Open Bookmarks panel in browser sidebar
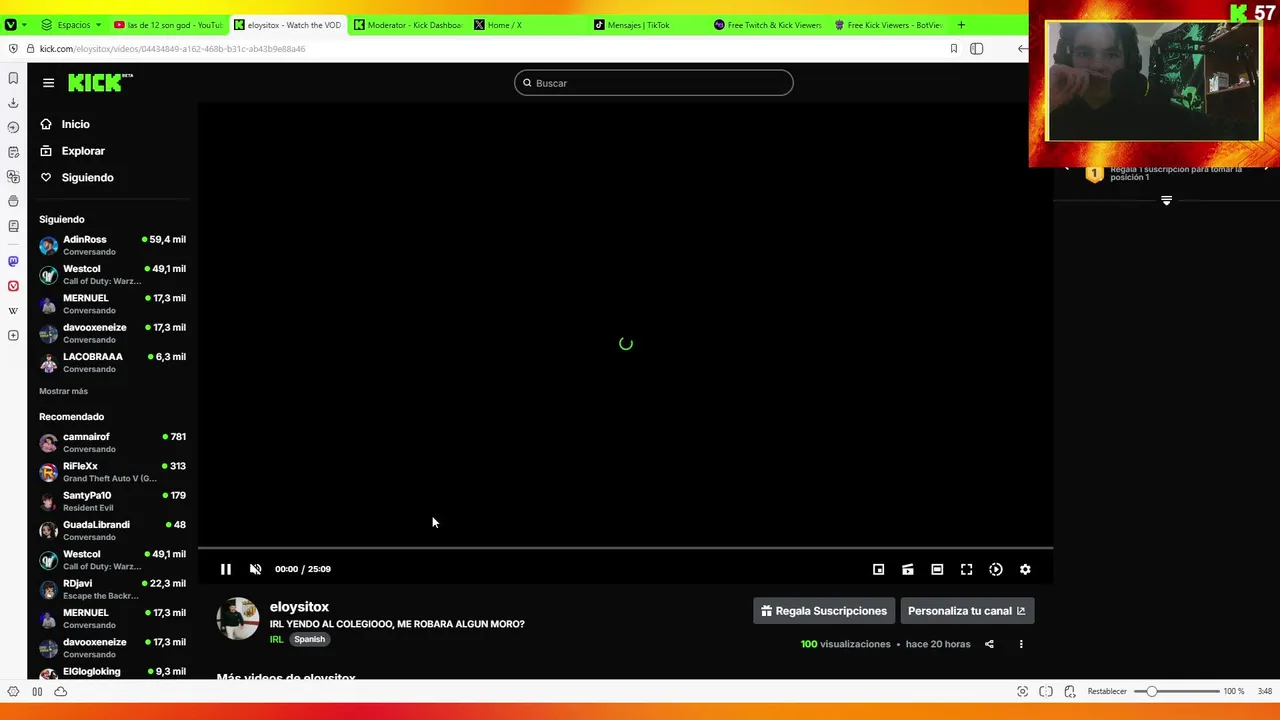The image size is (1280, 720). [13, 78]
